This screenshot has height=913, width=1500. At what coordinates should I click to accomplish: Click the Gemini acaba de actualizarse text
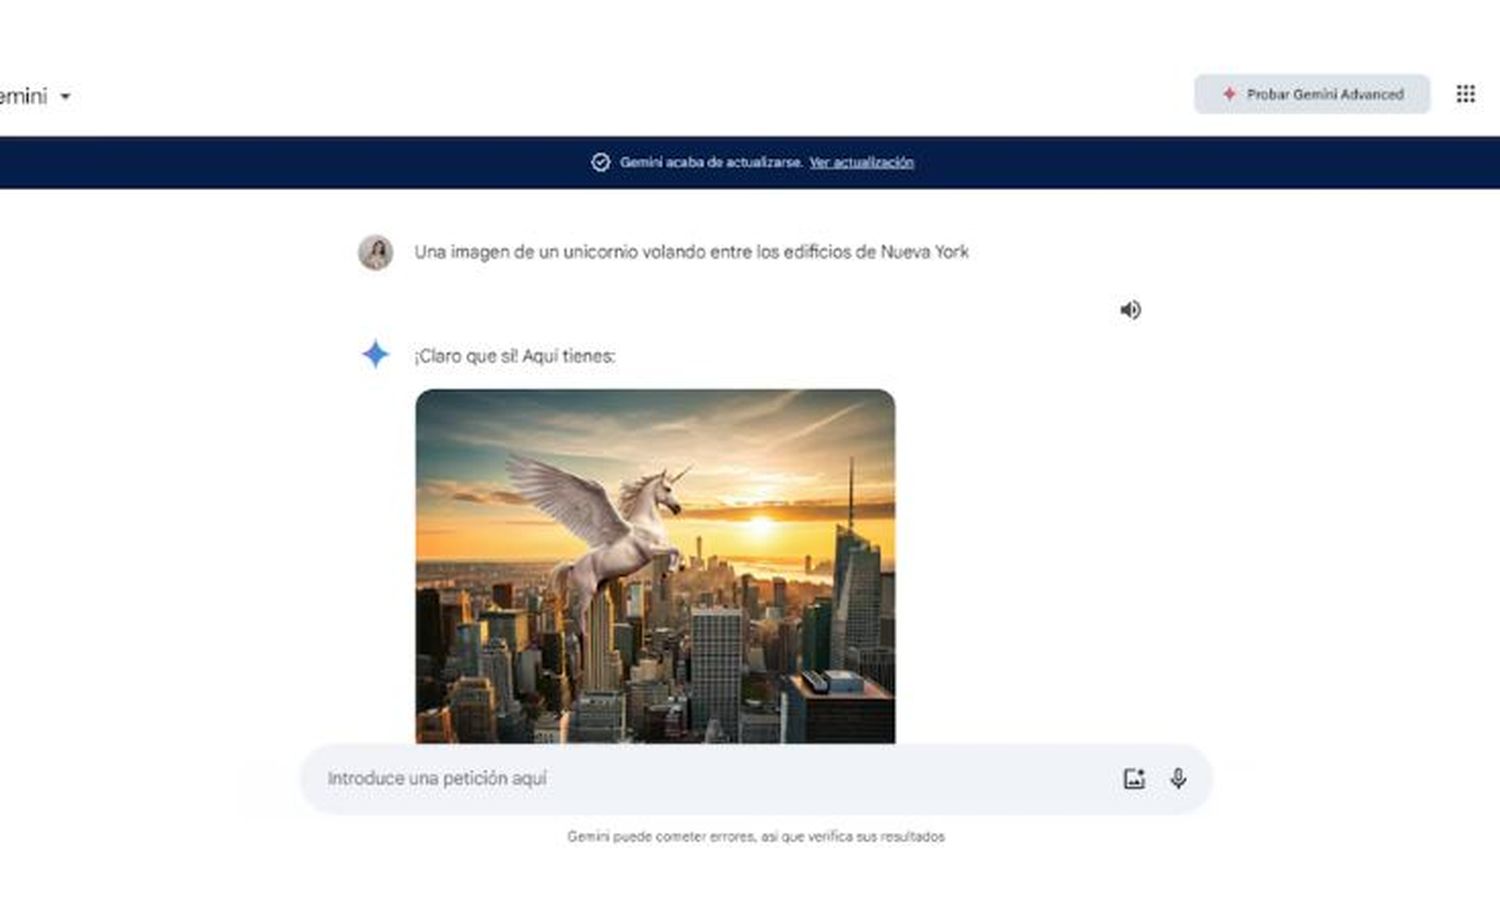[711, 162]
